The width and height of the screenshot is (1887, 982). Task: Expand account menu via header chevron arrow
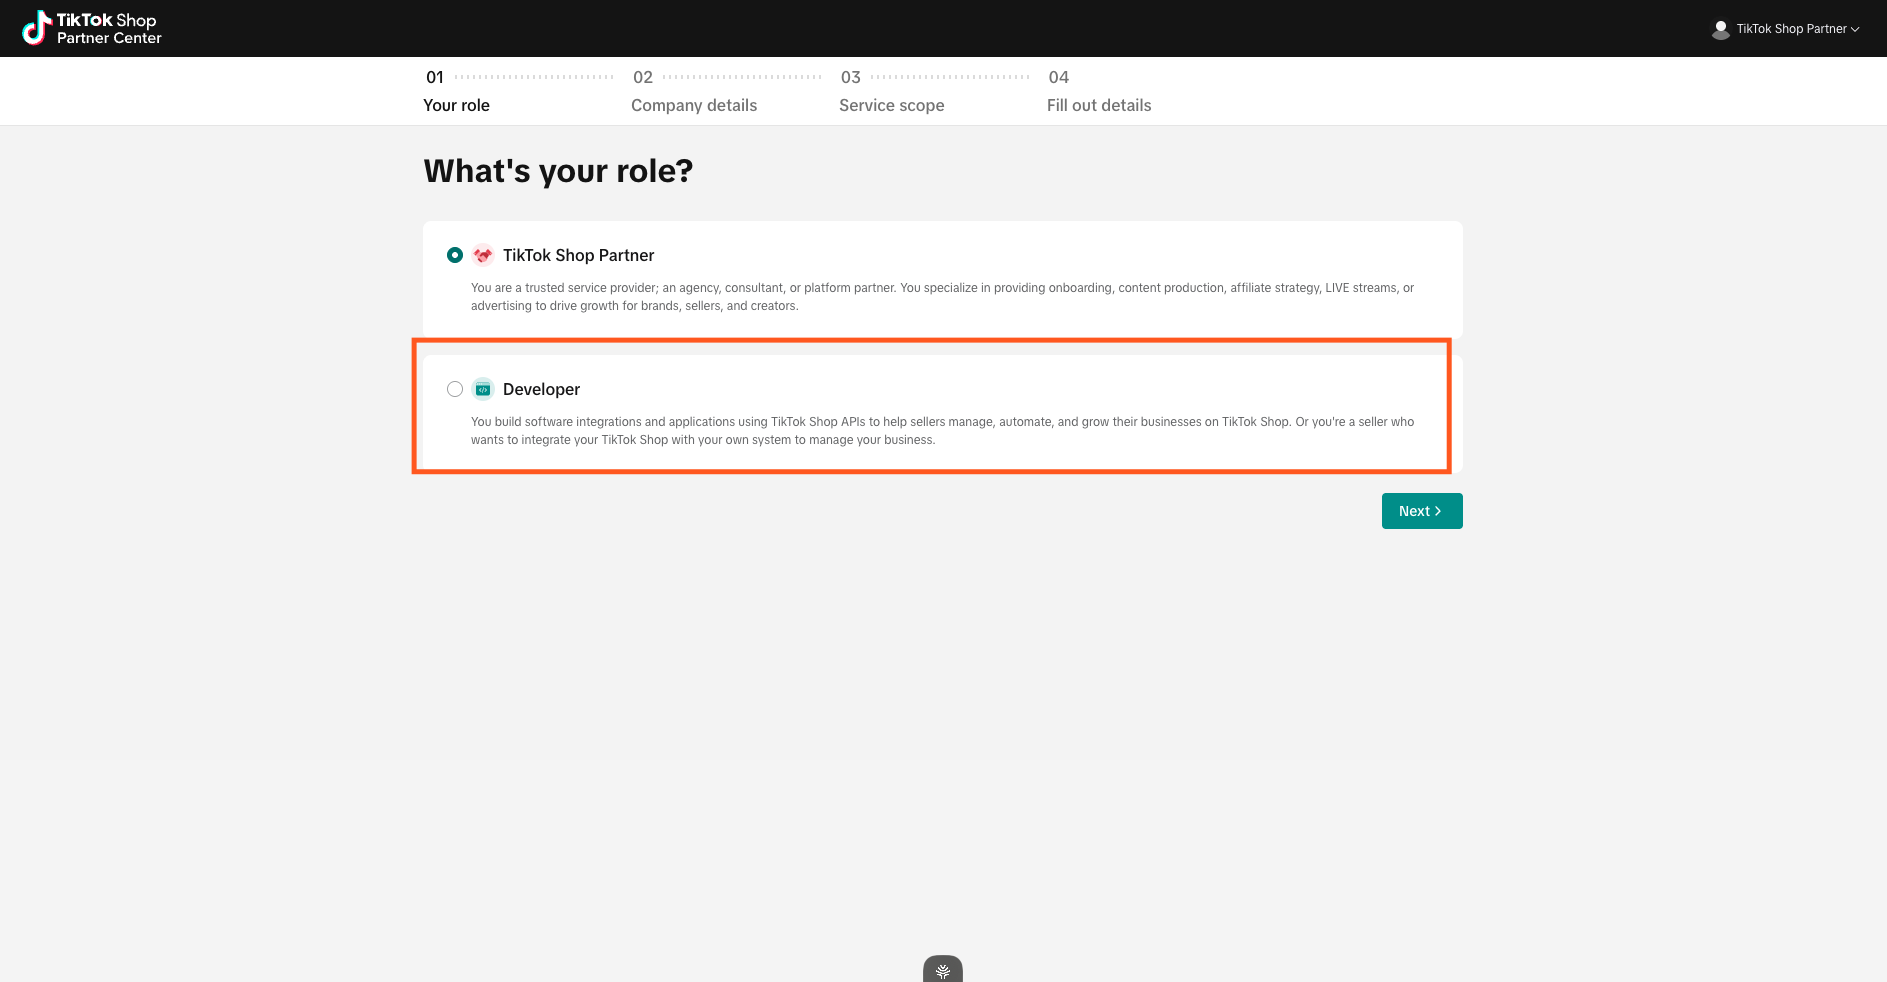[x=1855, y=29]
